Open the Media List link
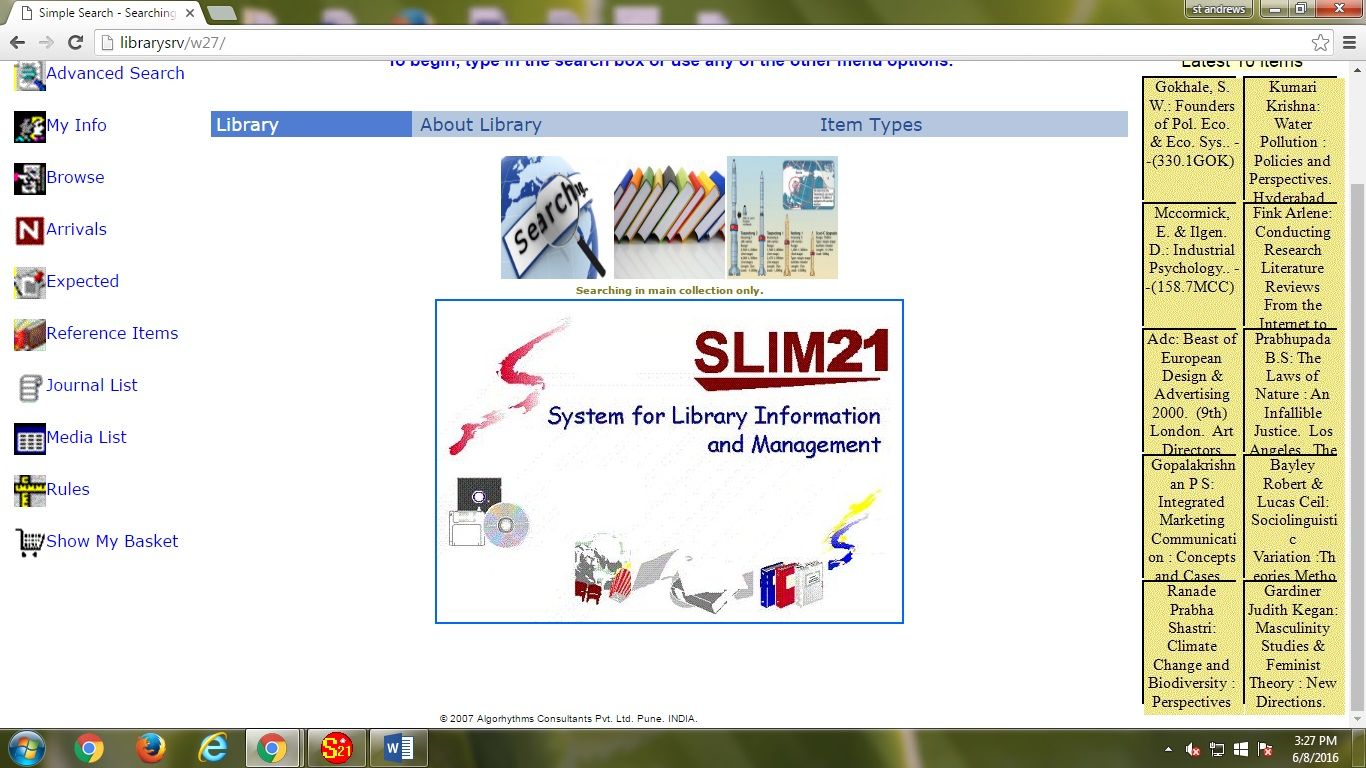The image size is (1366, 768). point(86,437)
